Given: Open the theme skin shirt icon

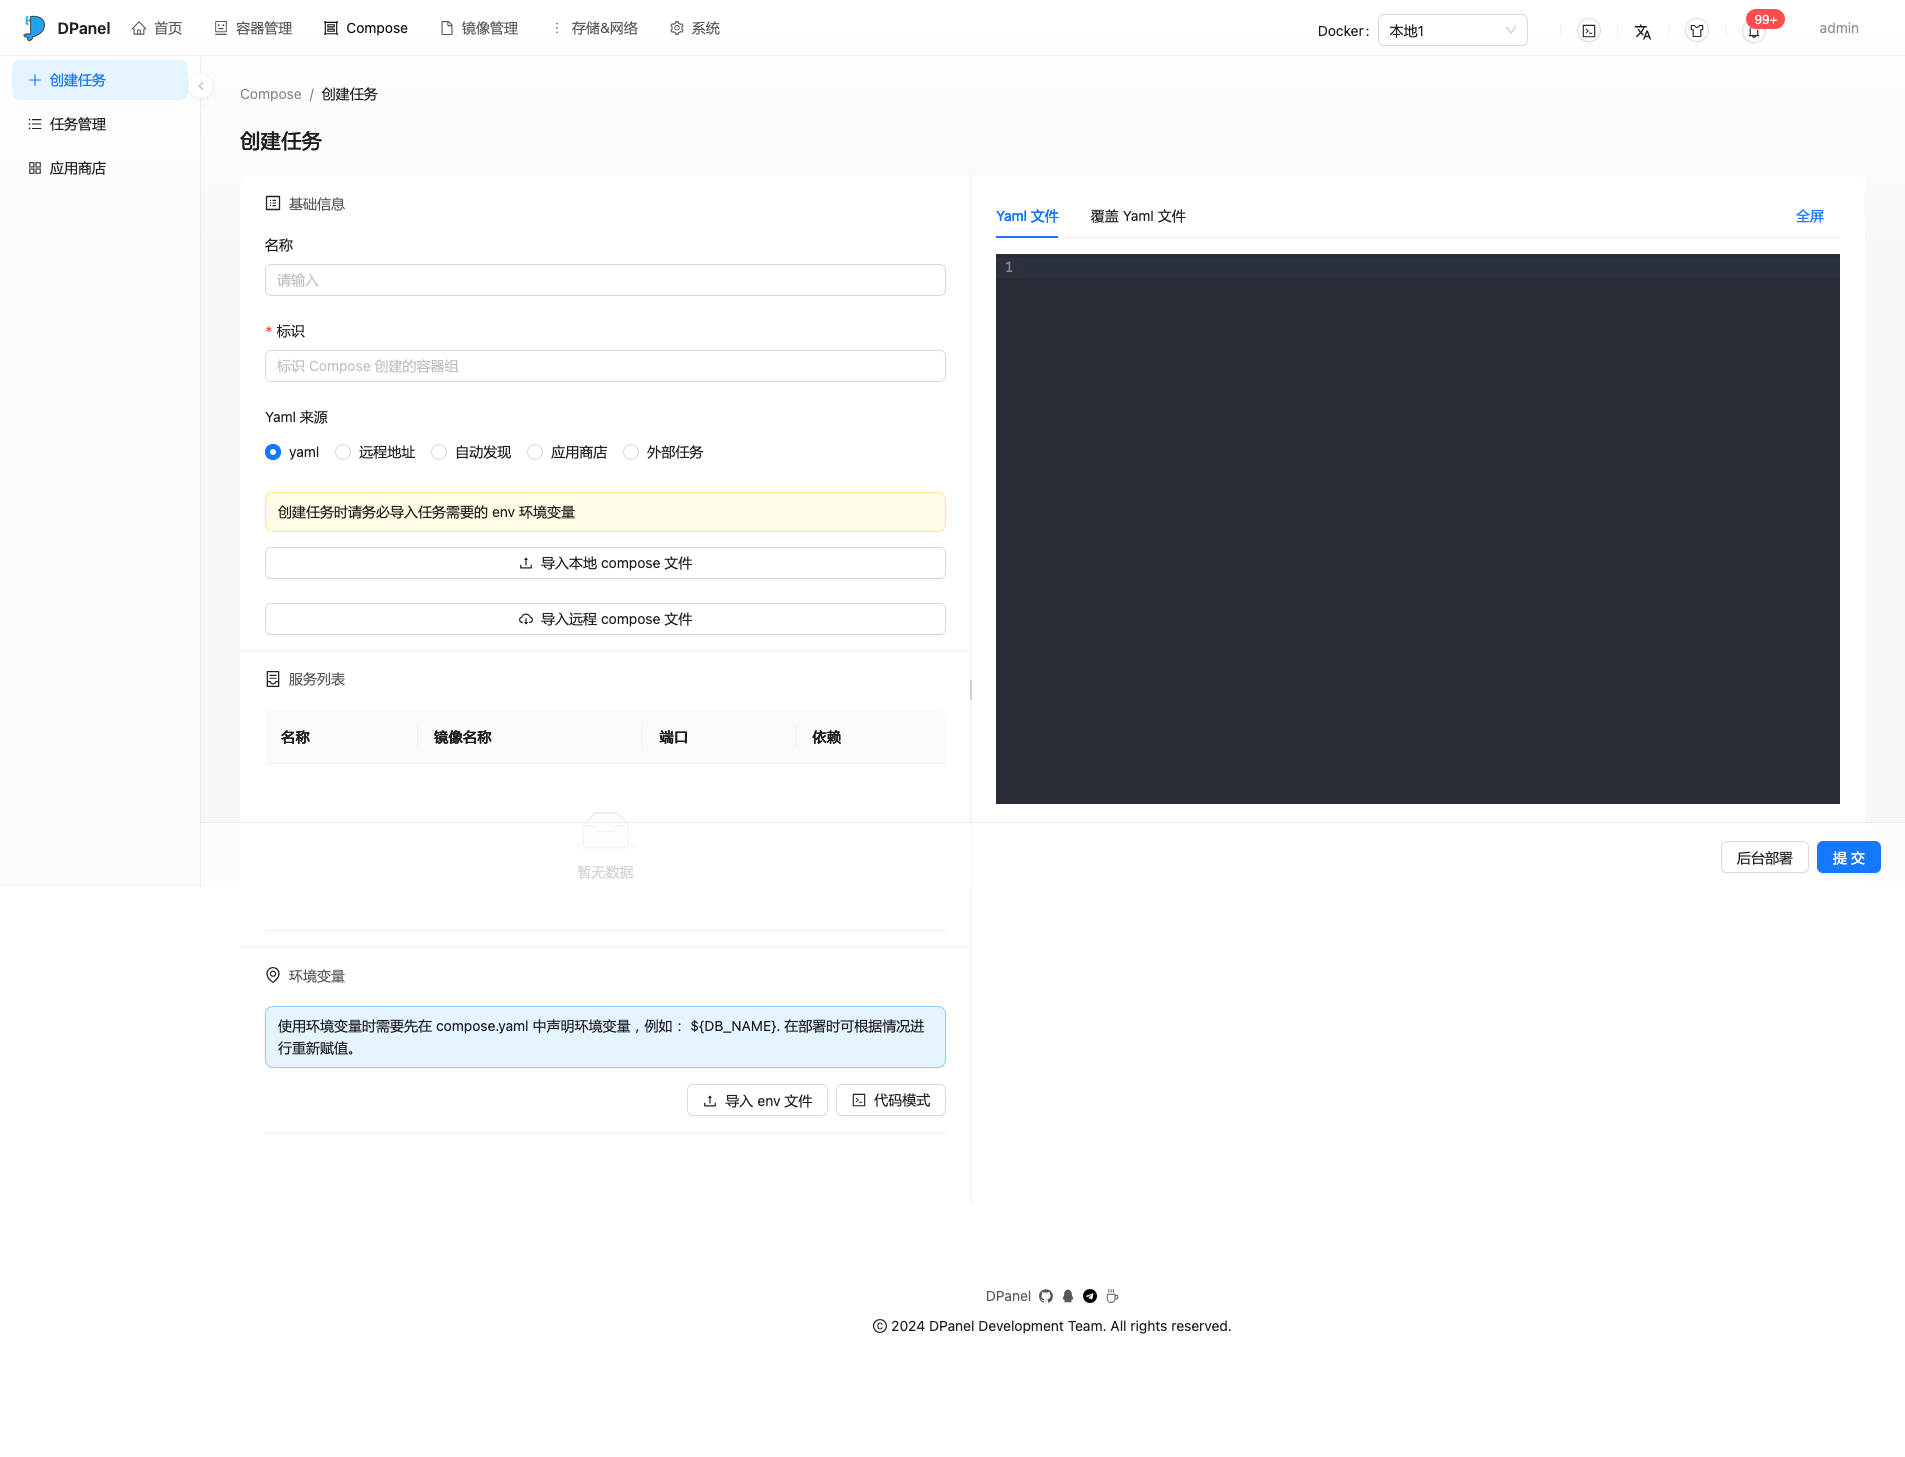Looking at the screenshot, I should (1696, 31).
